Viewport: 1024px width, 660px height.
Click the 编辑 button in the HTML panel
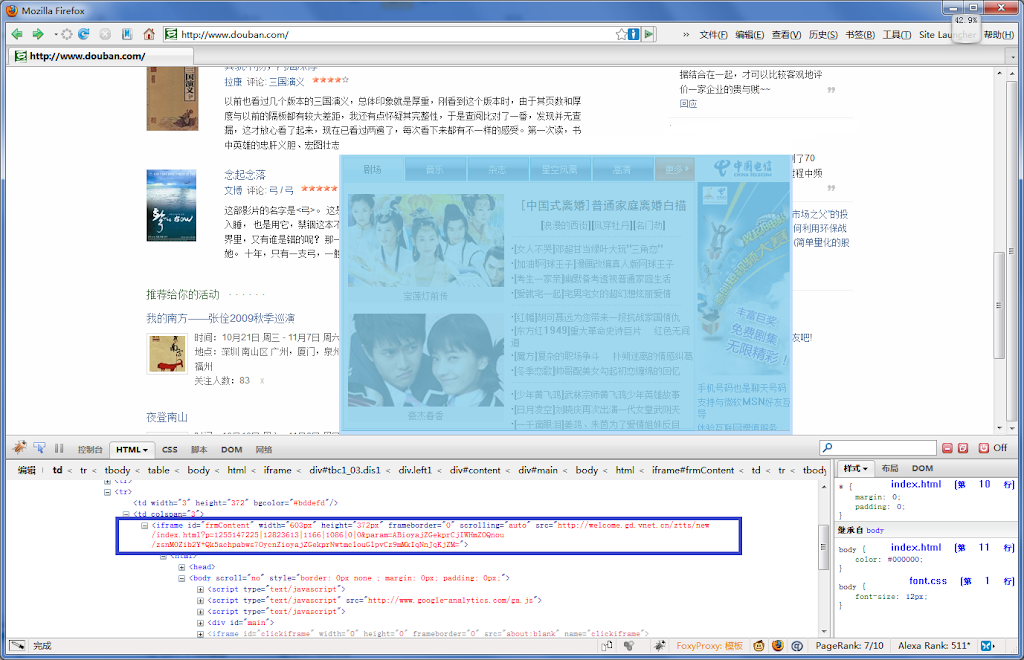(27, 470)
